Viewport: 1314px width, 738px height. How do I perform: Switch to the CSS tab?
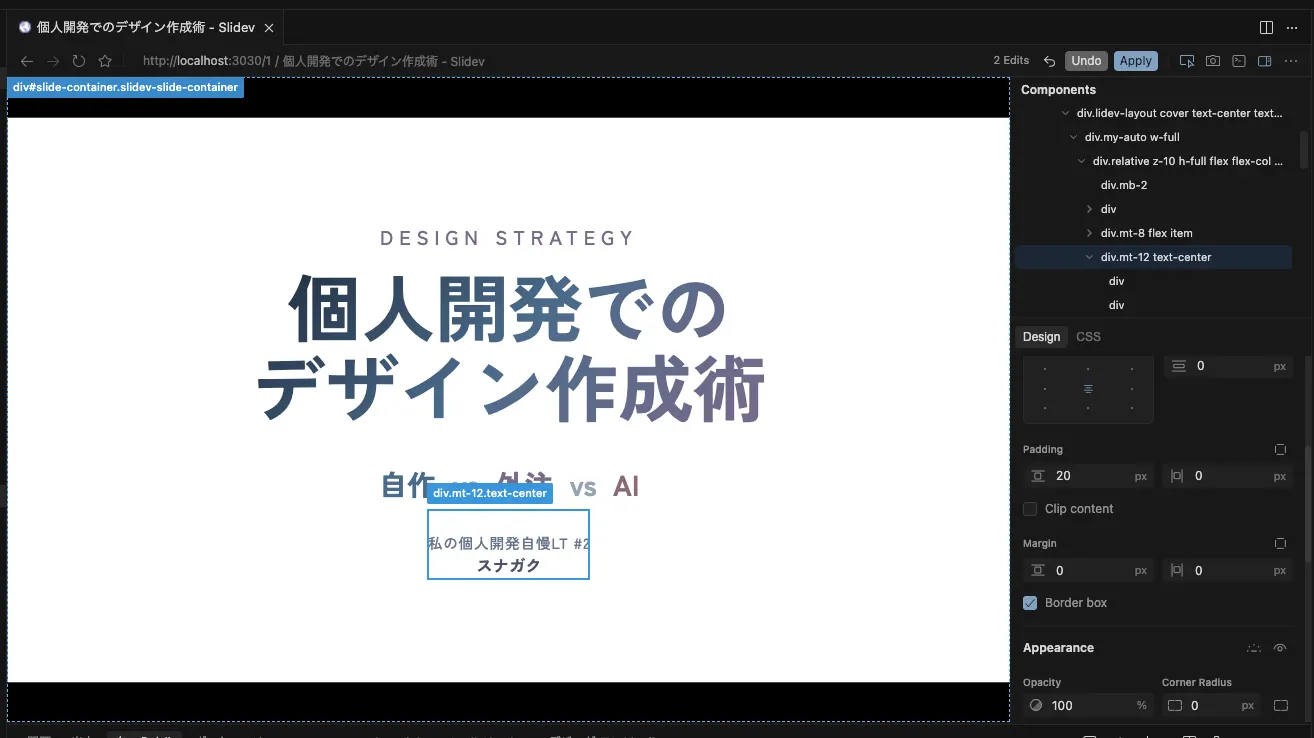(1088, 336)
